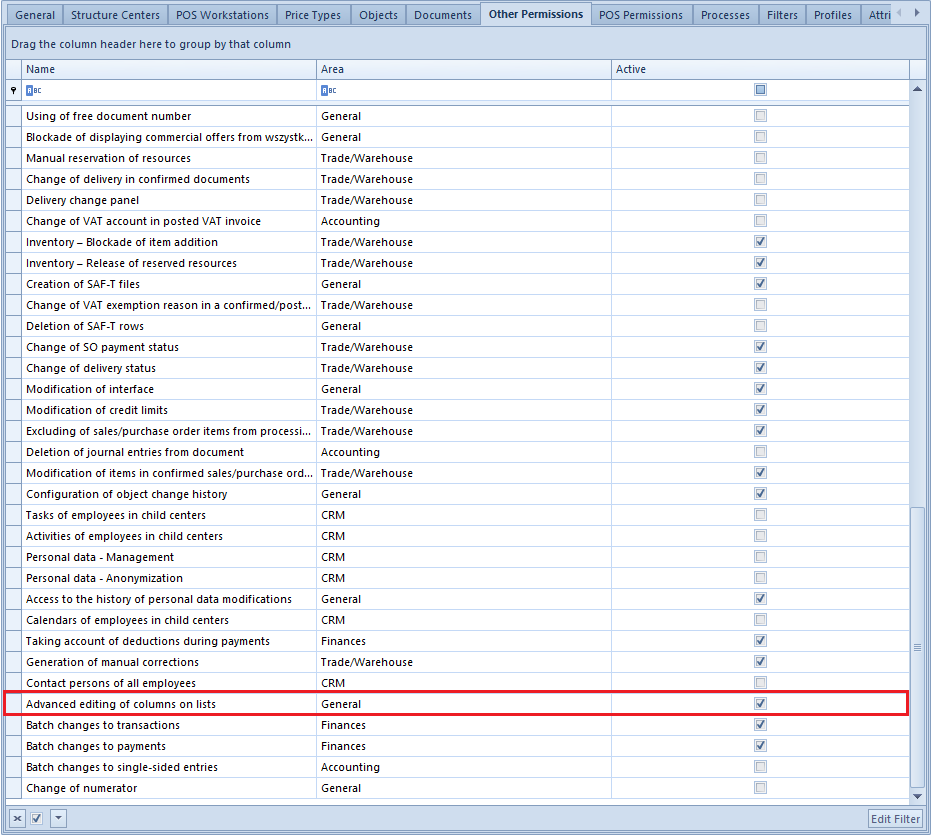Enable Deletion of SAF-T rows checkbox
The height and width of the screenshot is (835, 932).
(x=760, y=326)
